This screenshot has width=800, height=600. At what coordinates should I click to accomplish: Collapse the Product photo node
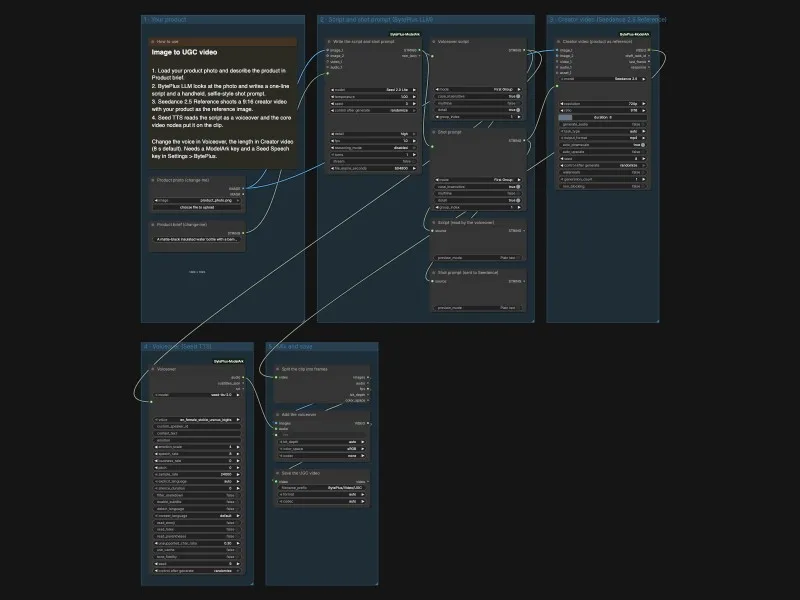pos(153,180)
